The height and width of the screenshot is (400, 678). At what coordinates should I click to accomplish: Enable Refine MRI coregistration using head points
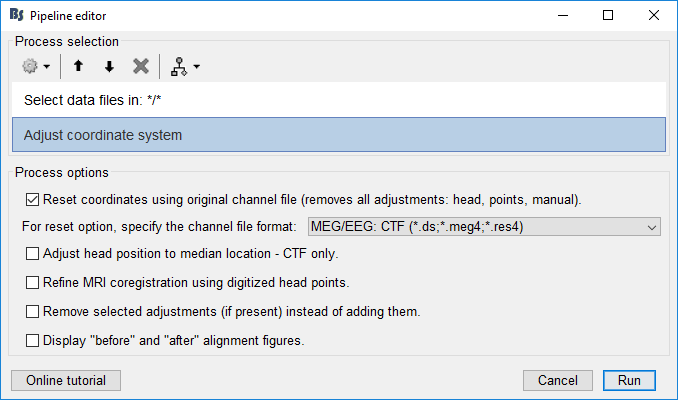(33, 283)
